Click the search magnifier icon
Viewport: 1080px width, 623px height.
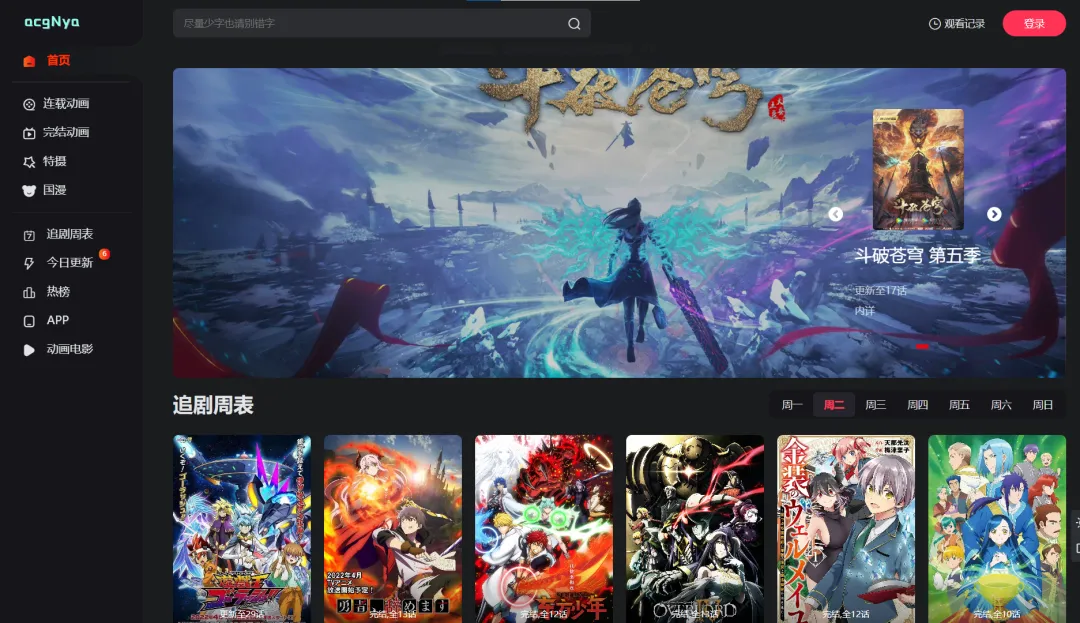[x=574, y=24]
